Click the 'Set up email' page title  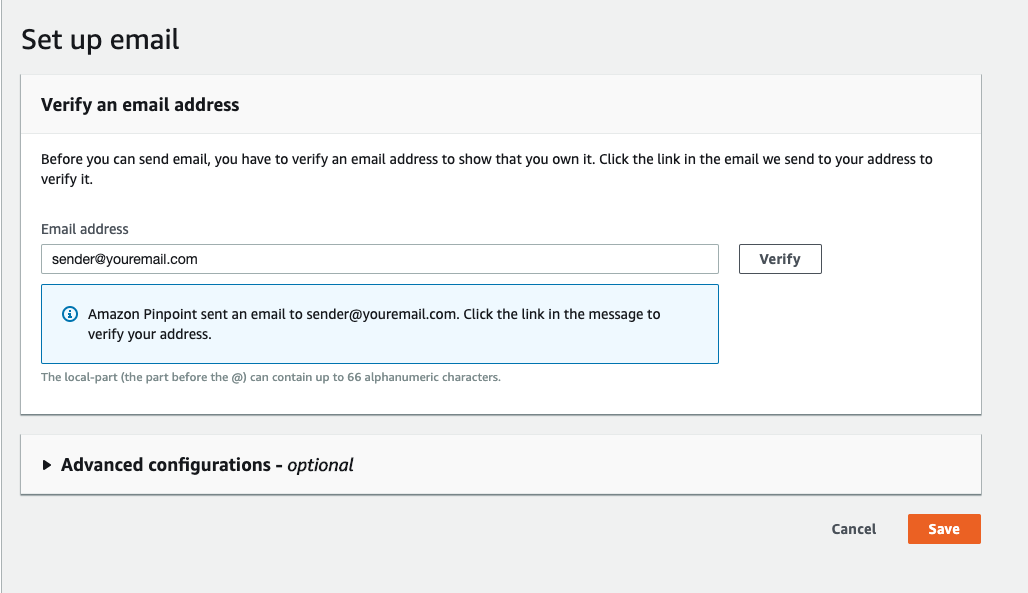[x=100, y=39]
